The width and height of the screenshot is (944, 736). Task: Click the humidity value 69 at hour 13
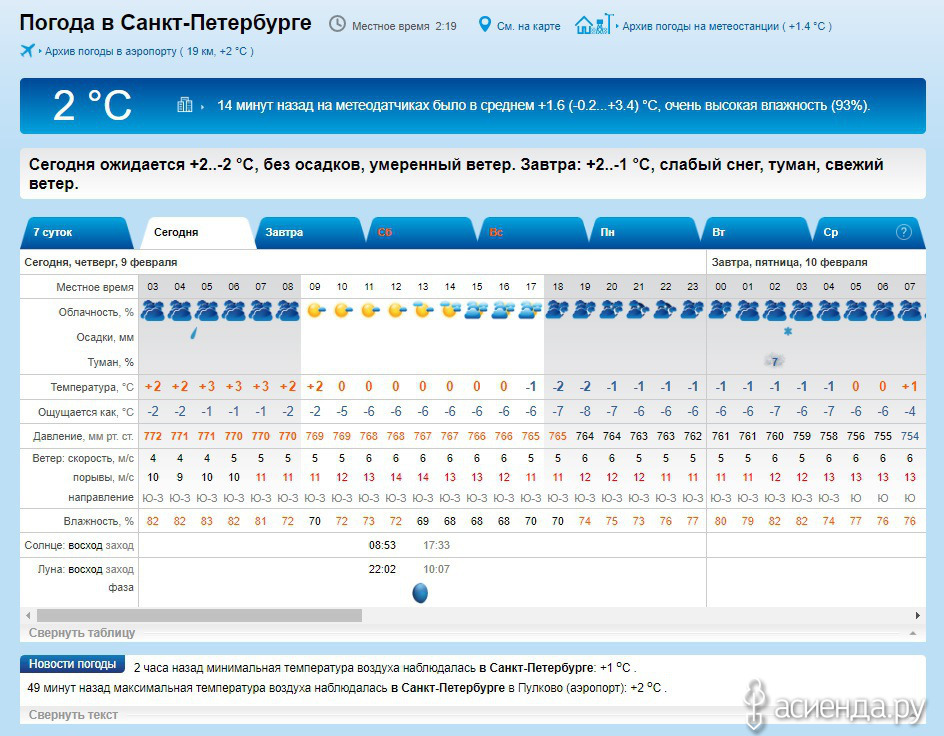(x=423, y=521)
